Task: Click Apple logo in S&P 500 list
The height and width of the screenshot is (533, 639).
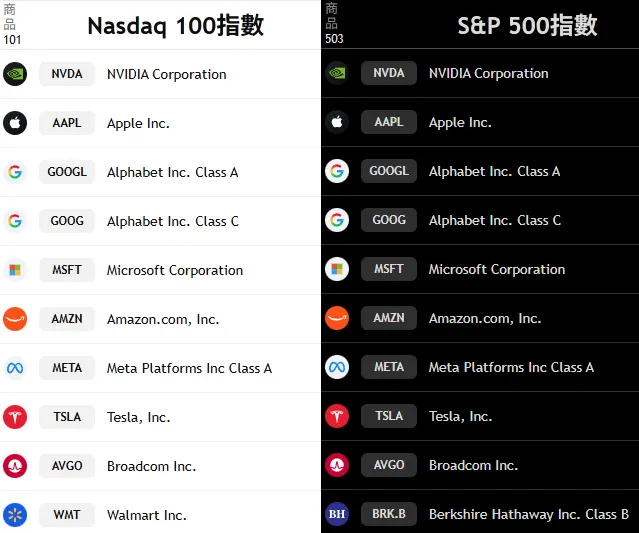Action: [337, 122]
